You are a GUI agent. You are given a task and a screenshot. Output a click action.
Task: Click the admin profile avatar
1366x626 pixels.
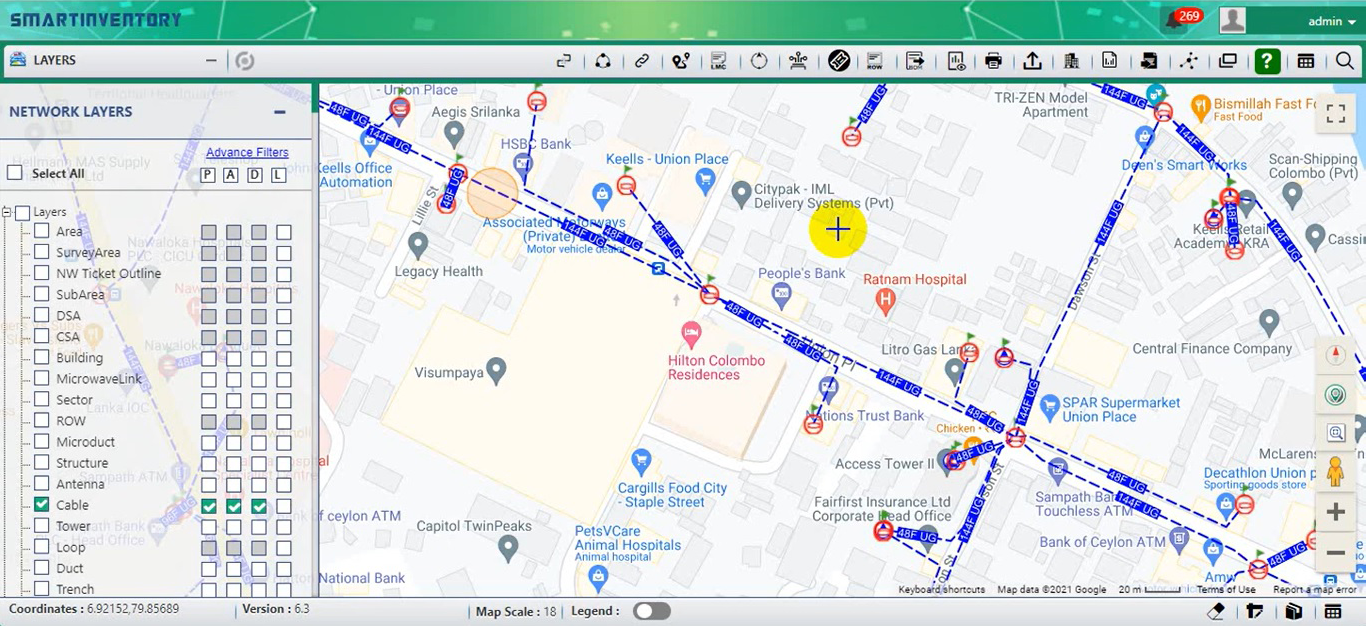[1233, 20]
